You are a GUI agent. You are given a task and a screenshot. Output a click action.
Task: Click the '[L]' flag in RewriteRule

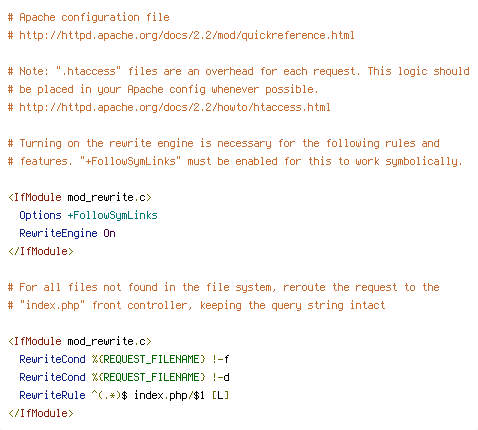(220, 395)
